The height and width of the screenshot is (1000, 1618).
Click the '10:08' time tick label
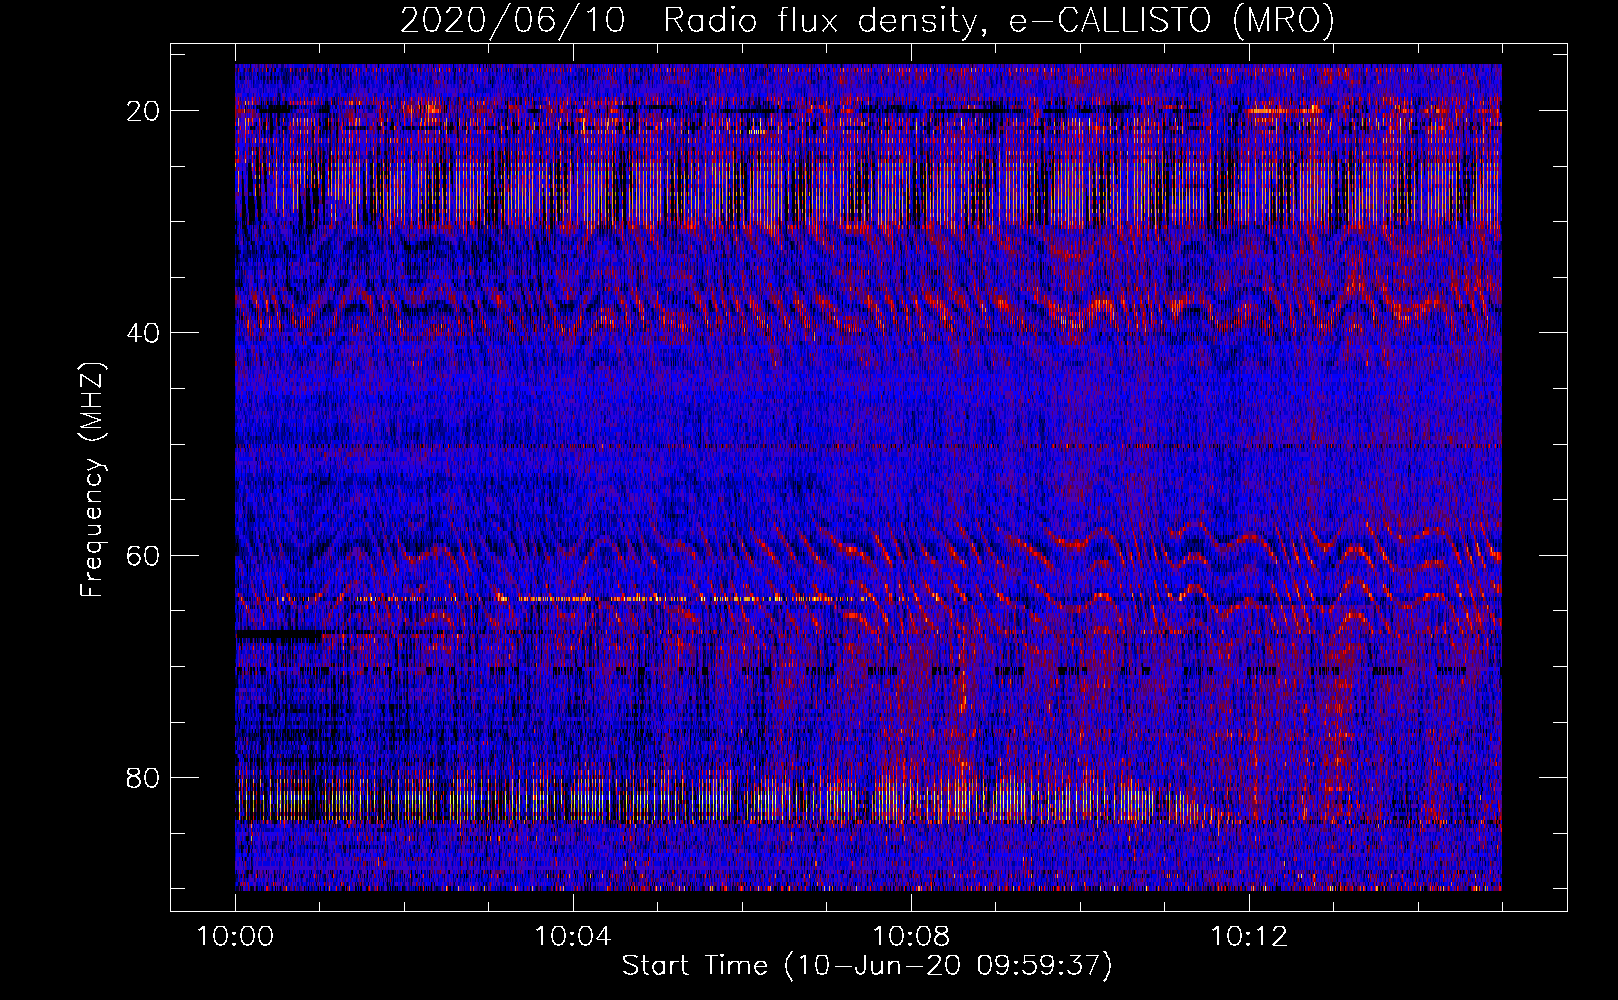pos(911,937)
